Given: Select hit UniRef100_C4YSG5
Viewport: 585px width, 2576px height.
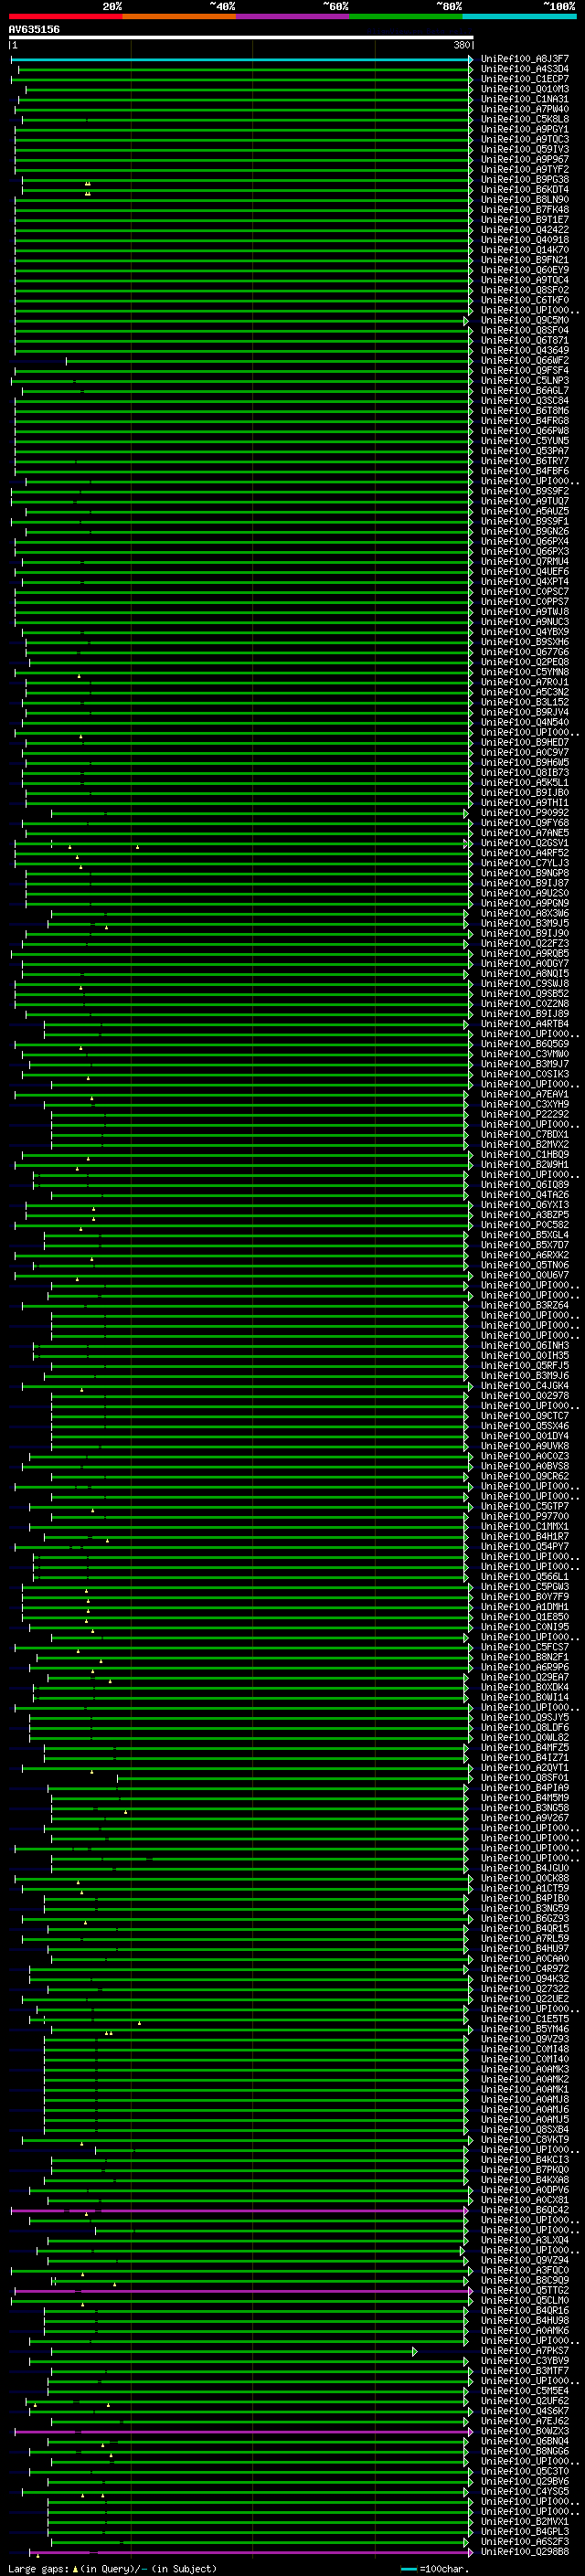Looking at the screenshot, I should (525, 2491).
